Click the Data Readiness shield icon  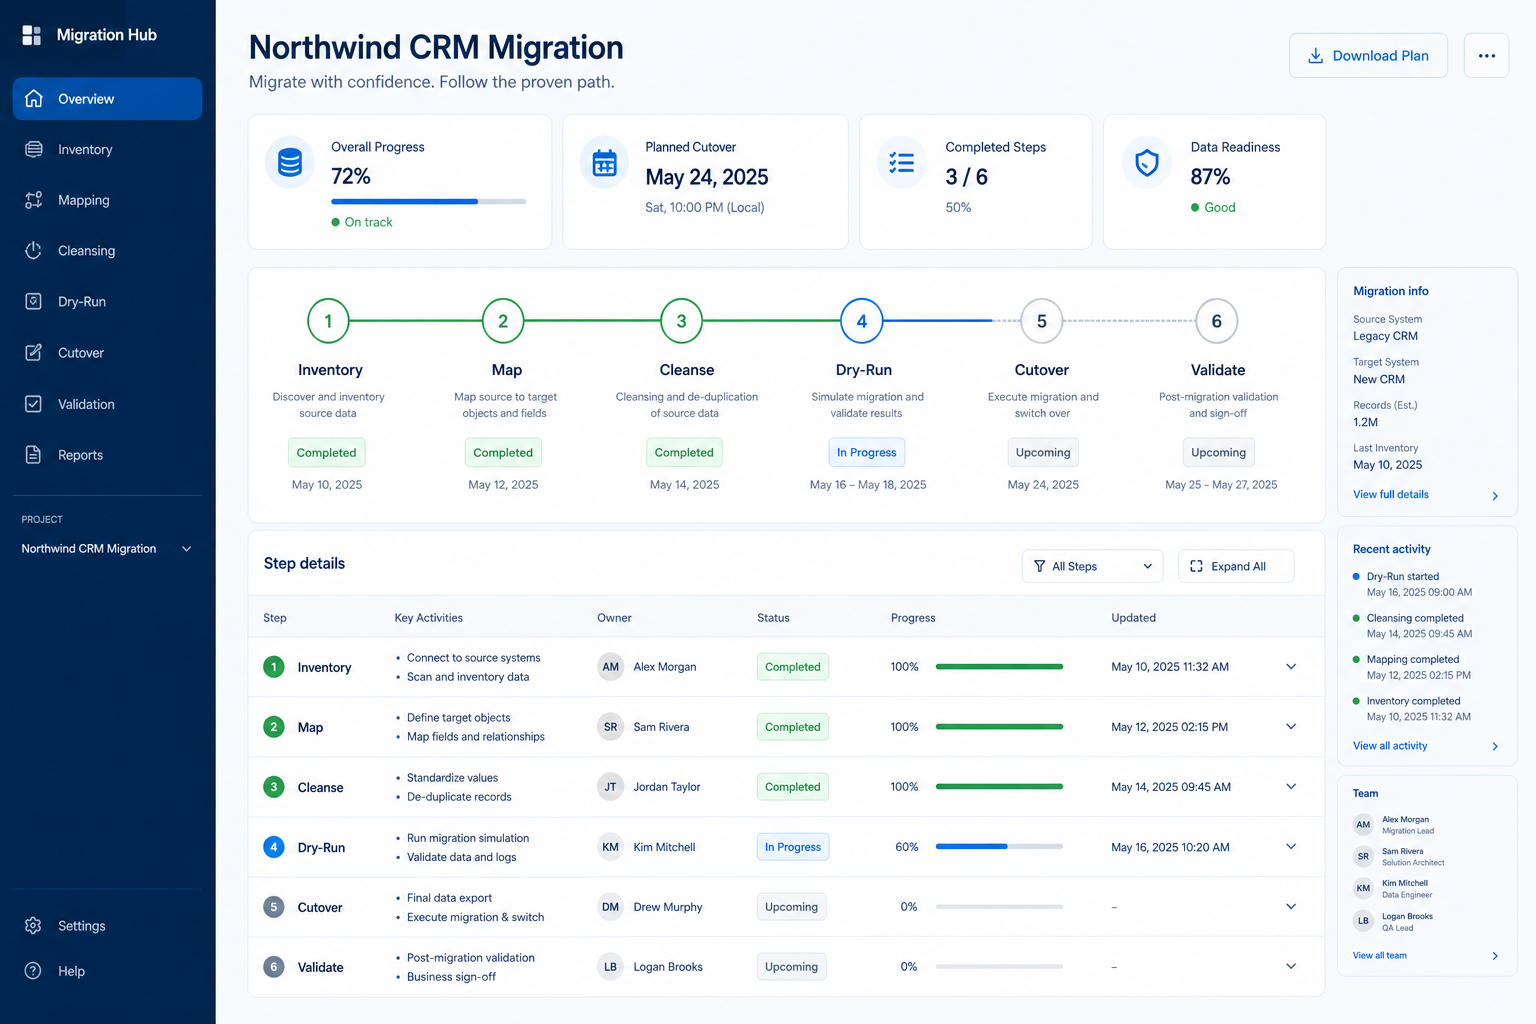[x=1147, y=162]
